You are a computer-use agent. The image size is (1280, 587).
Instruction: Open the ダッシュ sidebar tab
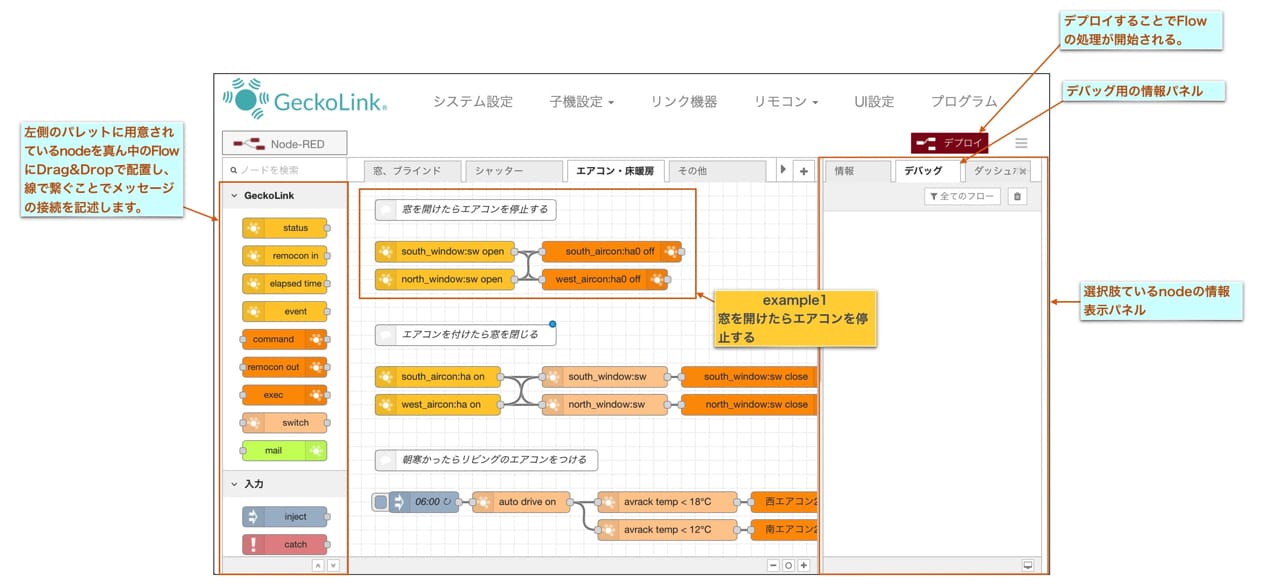coord(996,171)
